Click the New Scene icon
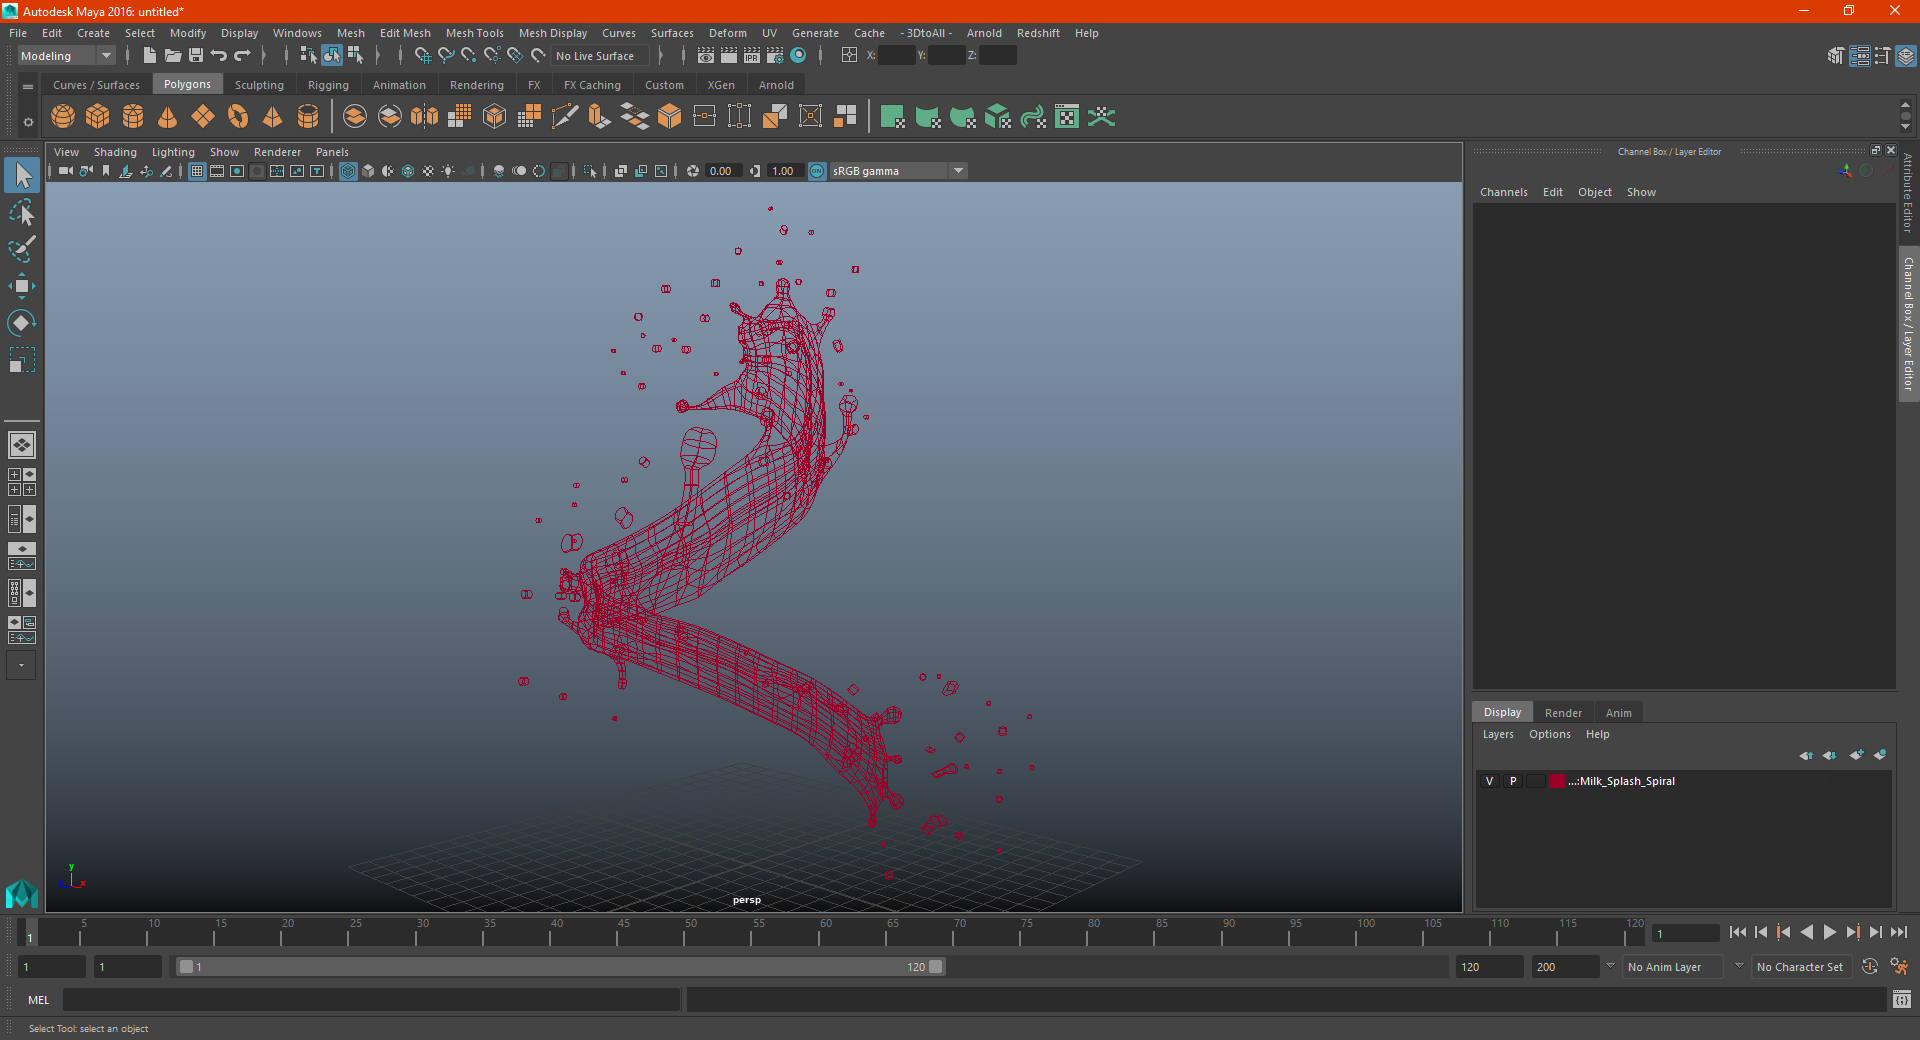This screenshot has height=1040, width=1920. coord(149,56)
